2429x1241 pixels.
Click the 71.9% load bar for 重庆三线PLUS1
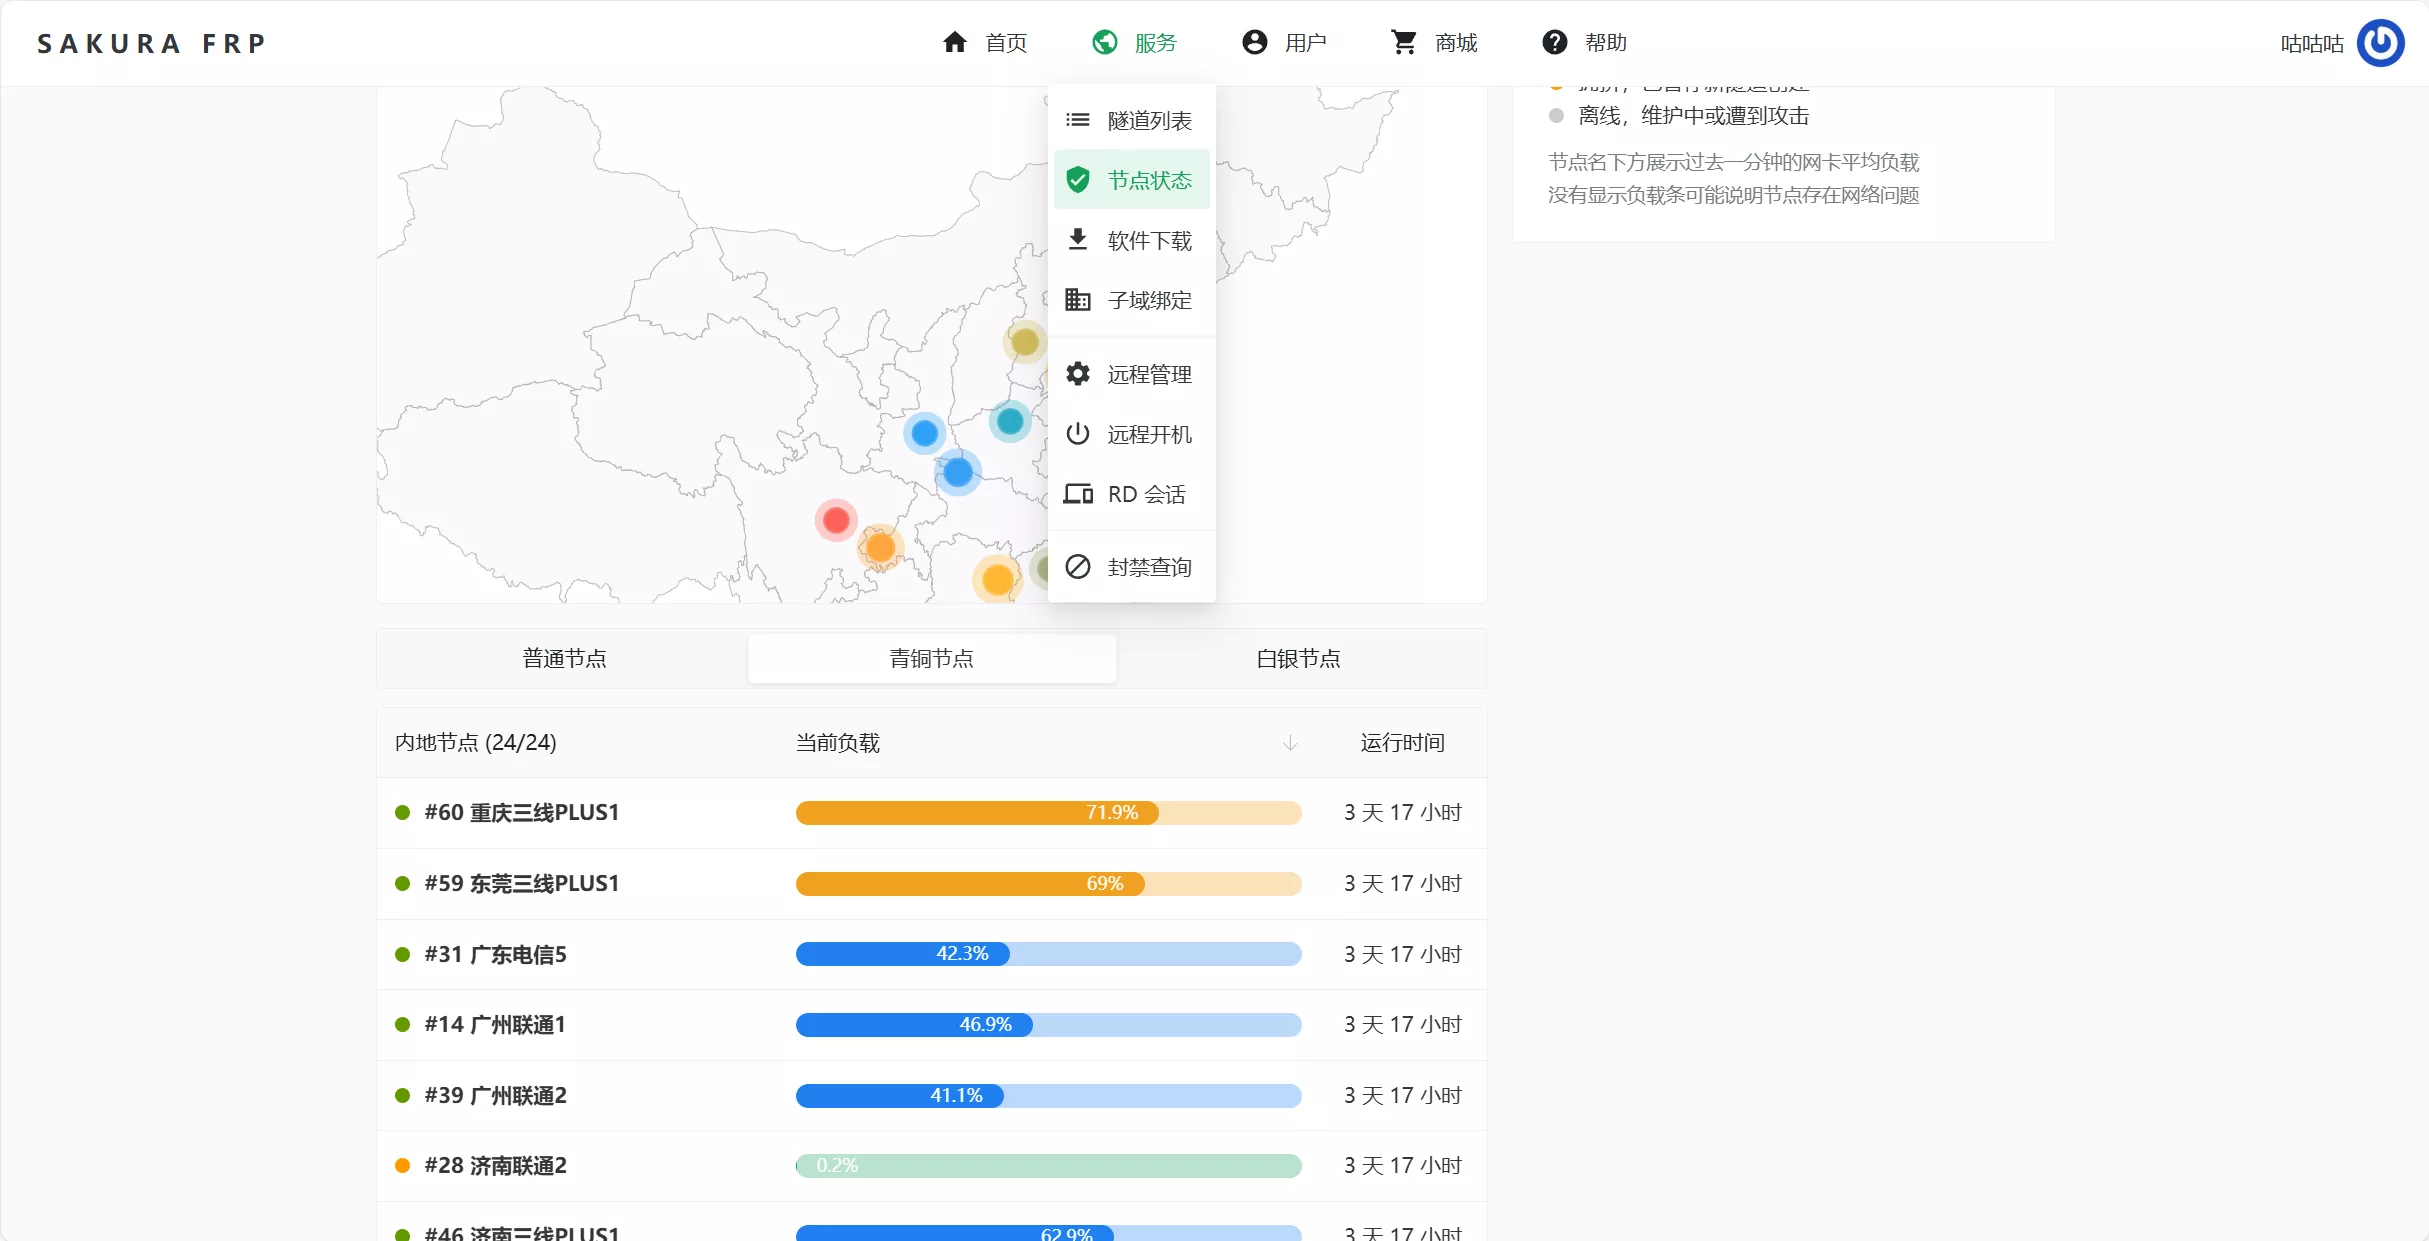tap(1047, 813)
